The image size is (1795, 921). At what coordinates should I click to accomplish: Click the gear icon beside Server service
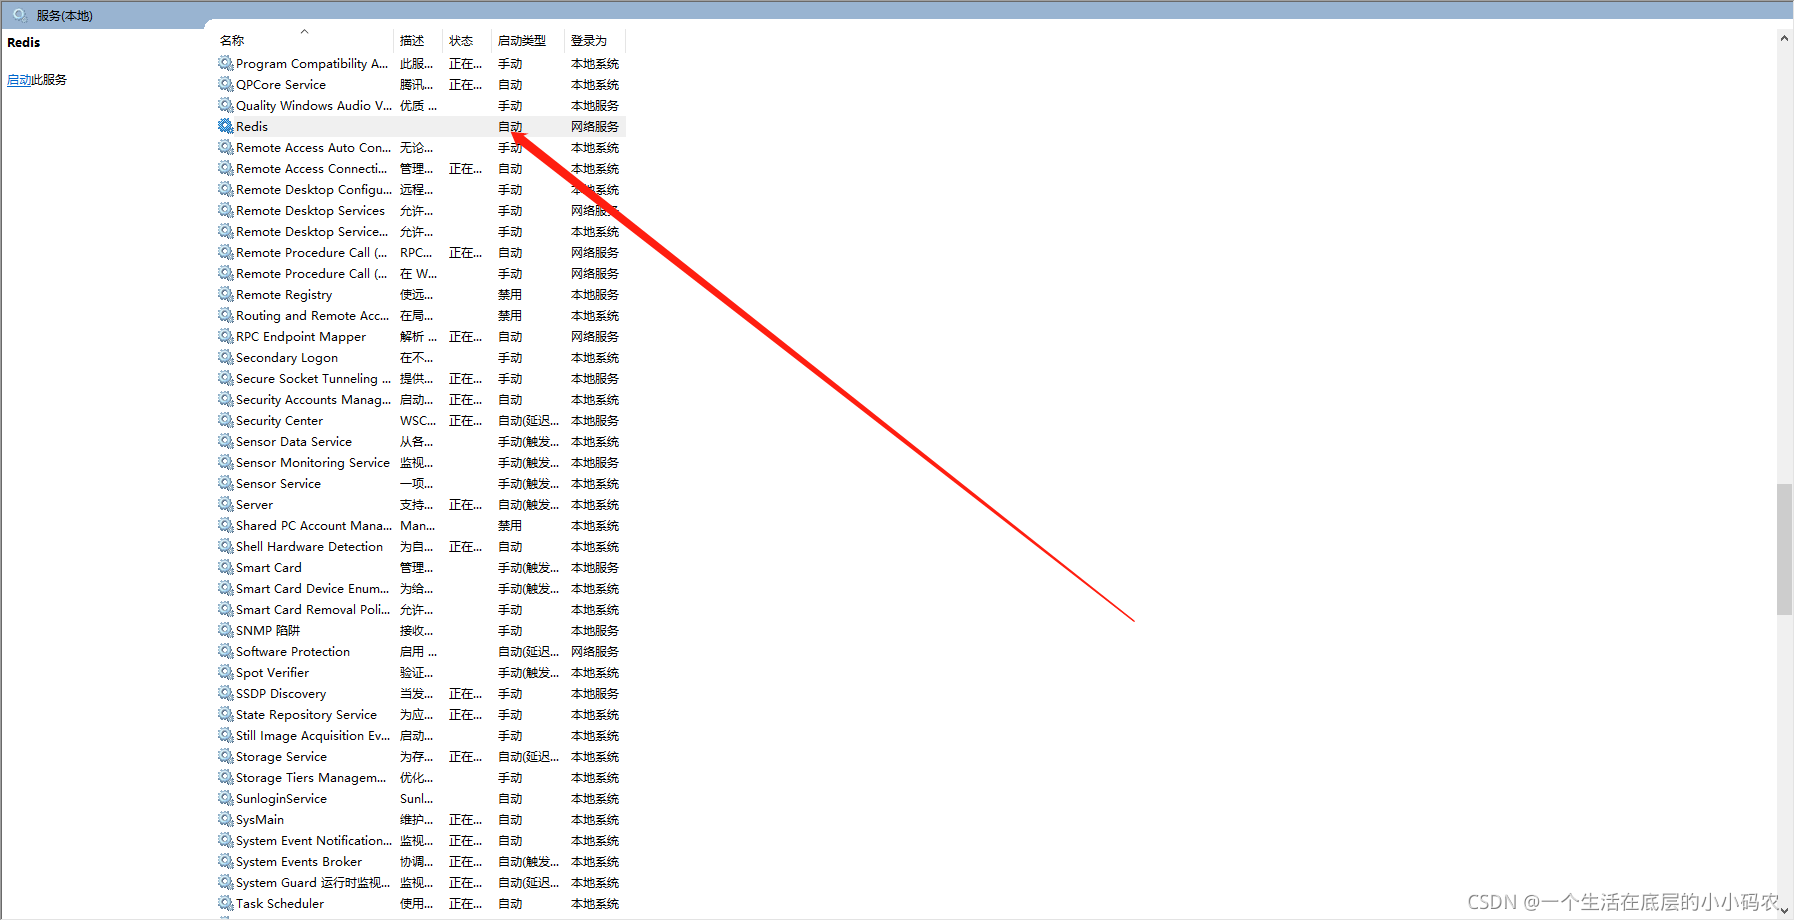(x=226, y=504)
